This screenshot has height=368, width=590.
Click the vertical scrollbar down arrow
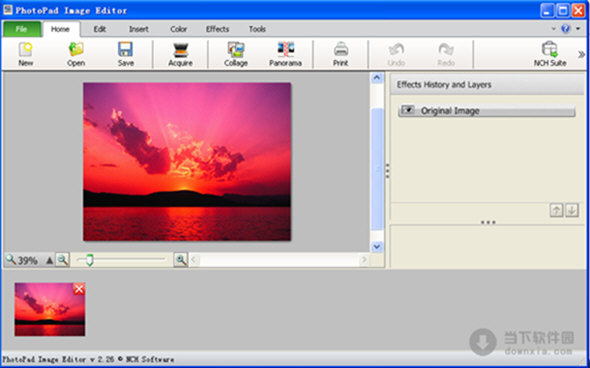(377, 247)
